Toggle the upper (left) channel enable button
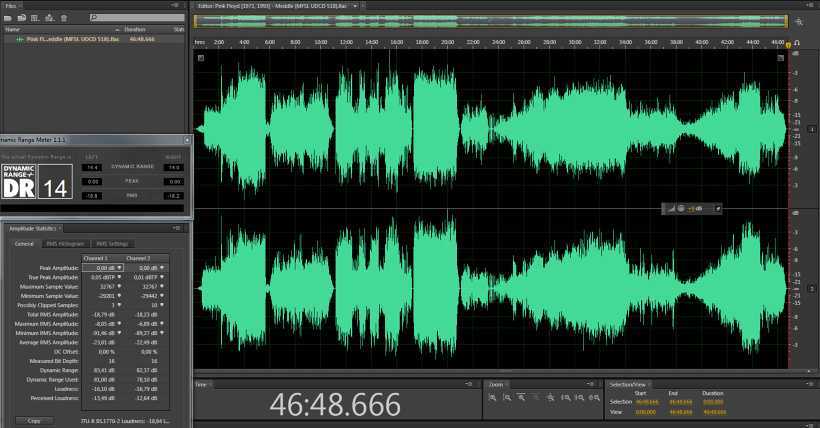Viewport: 820px width, 428px height. click(812, 129)
